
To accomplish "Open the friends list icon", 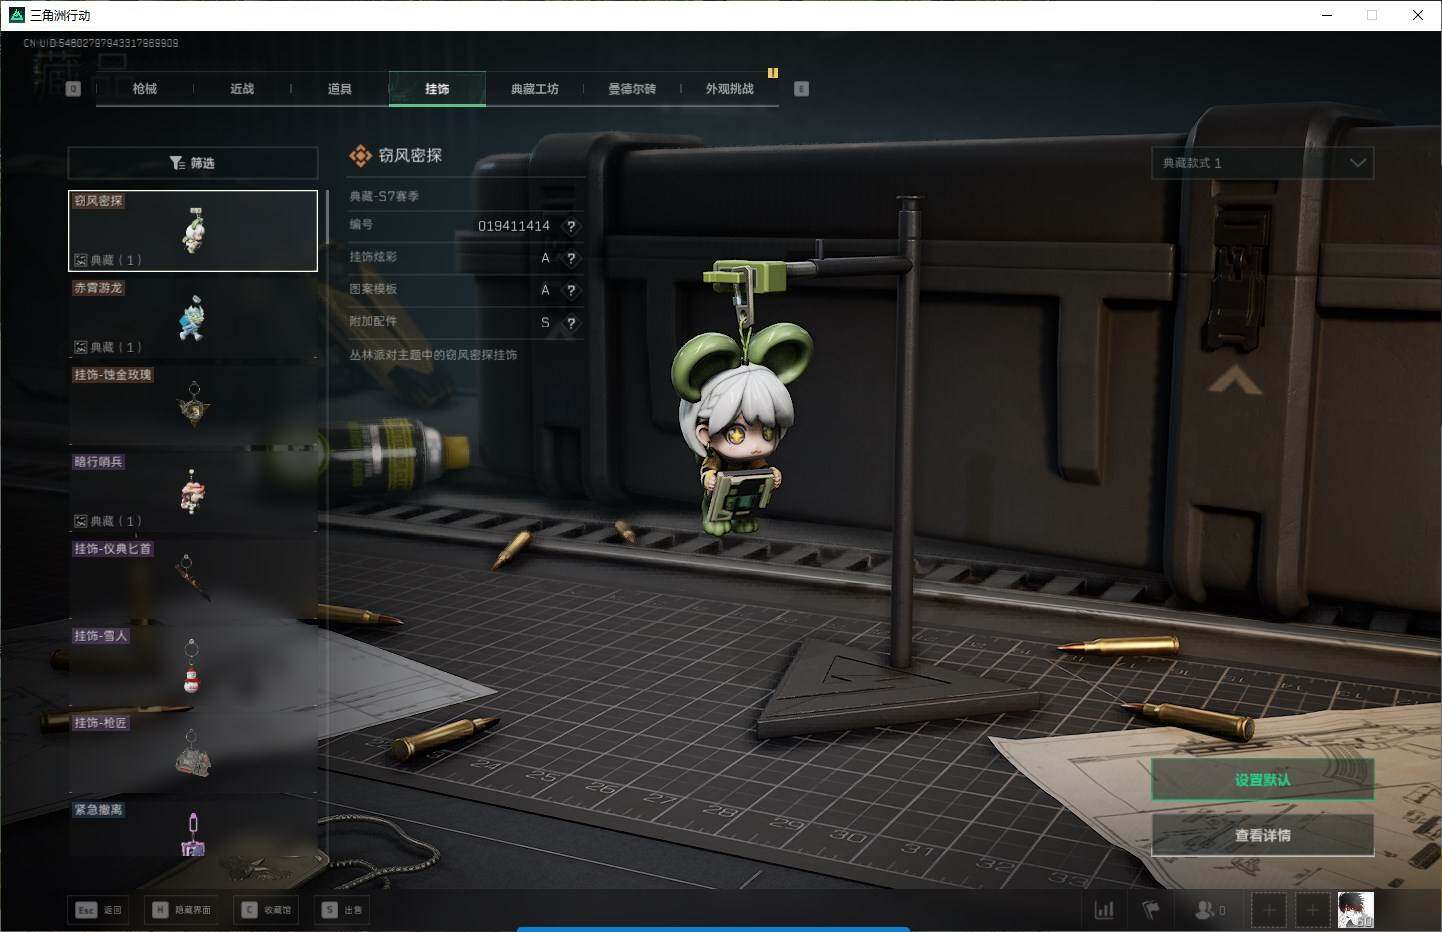I will (1209, 910).
